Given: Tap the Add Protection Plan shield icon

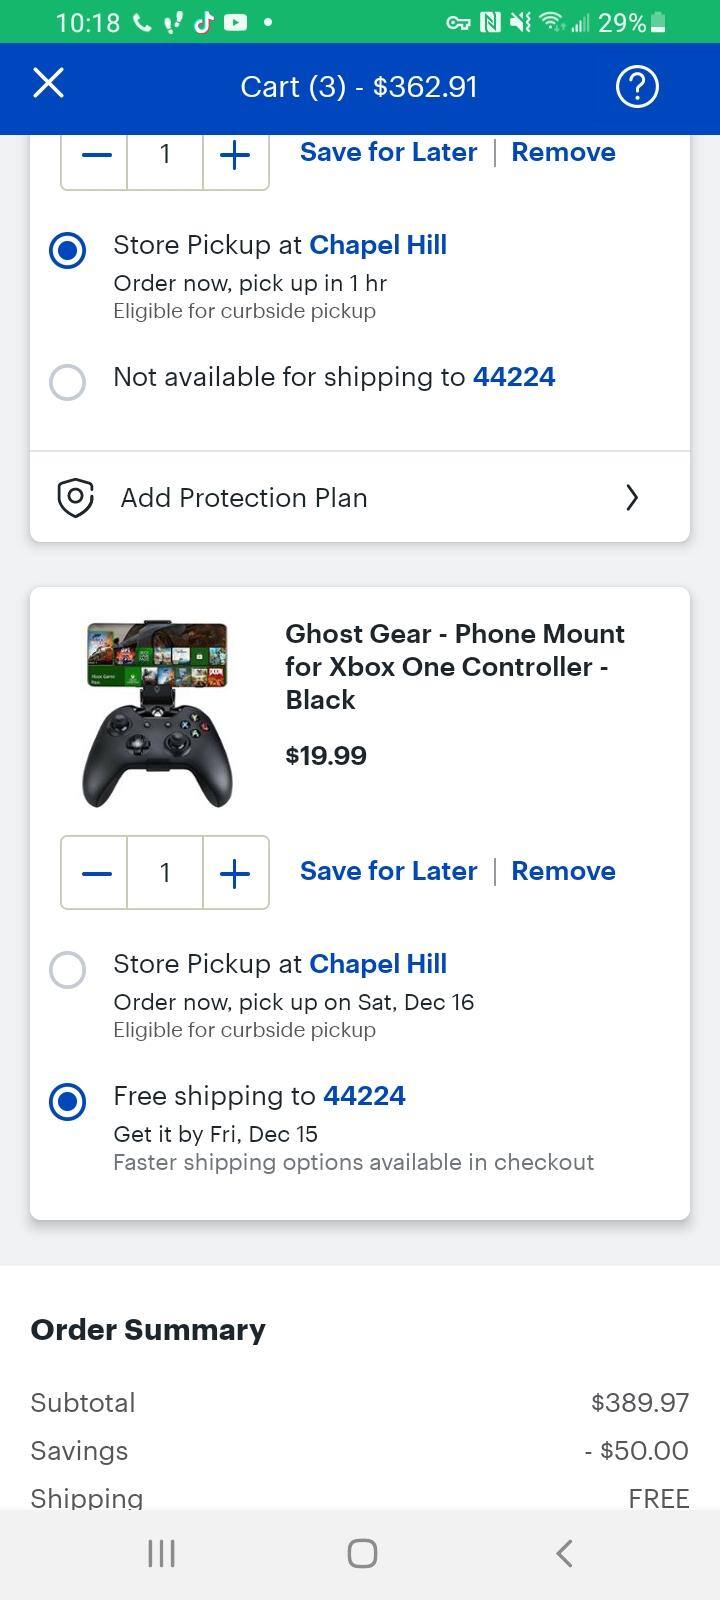Looking at the screenshot, I should (76, 497).
